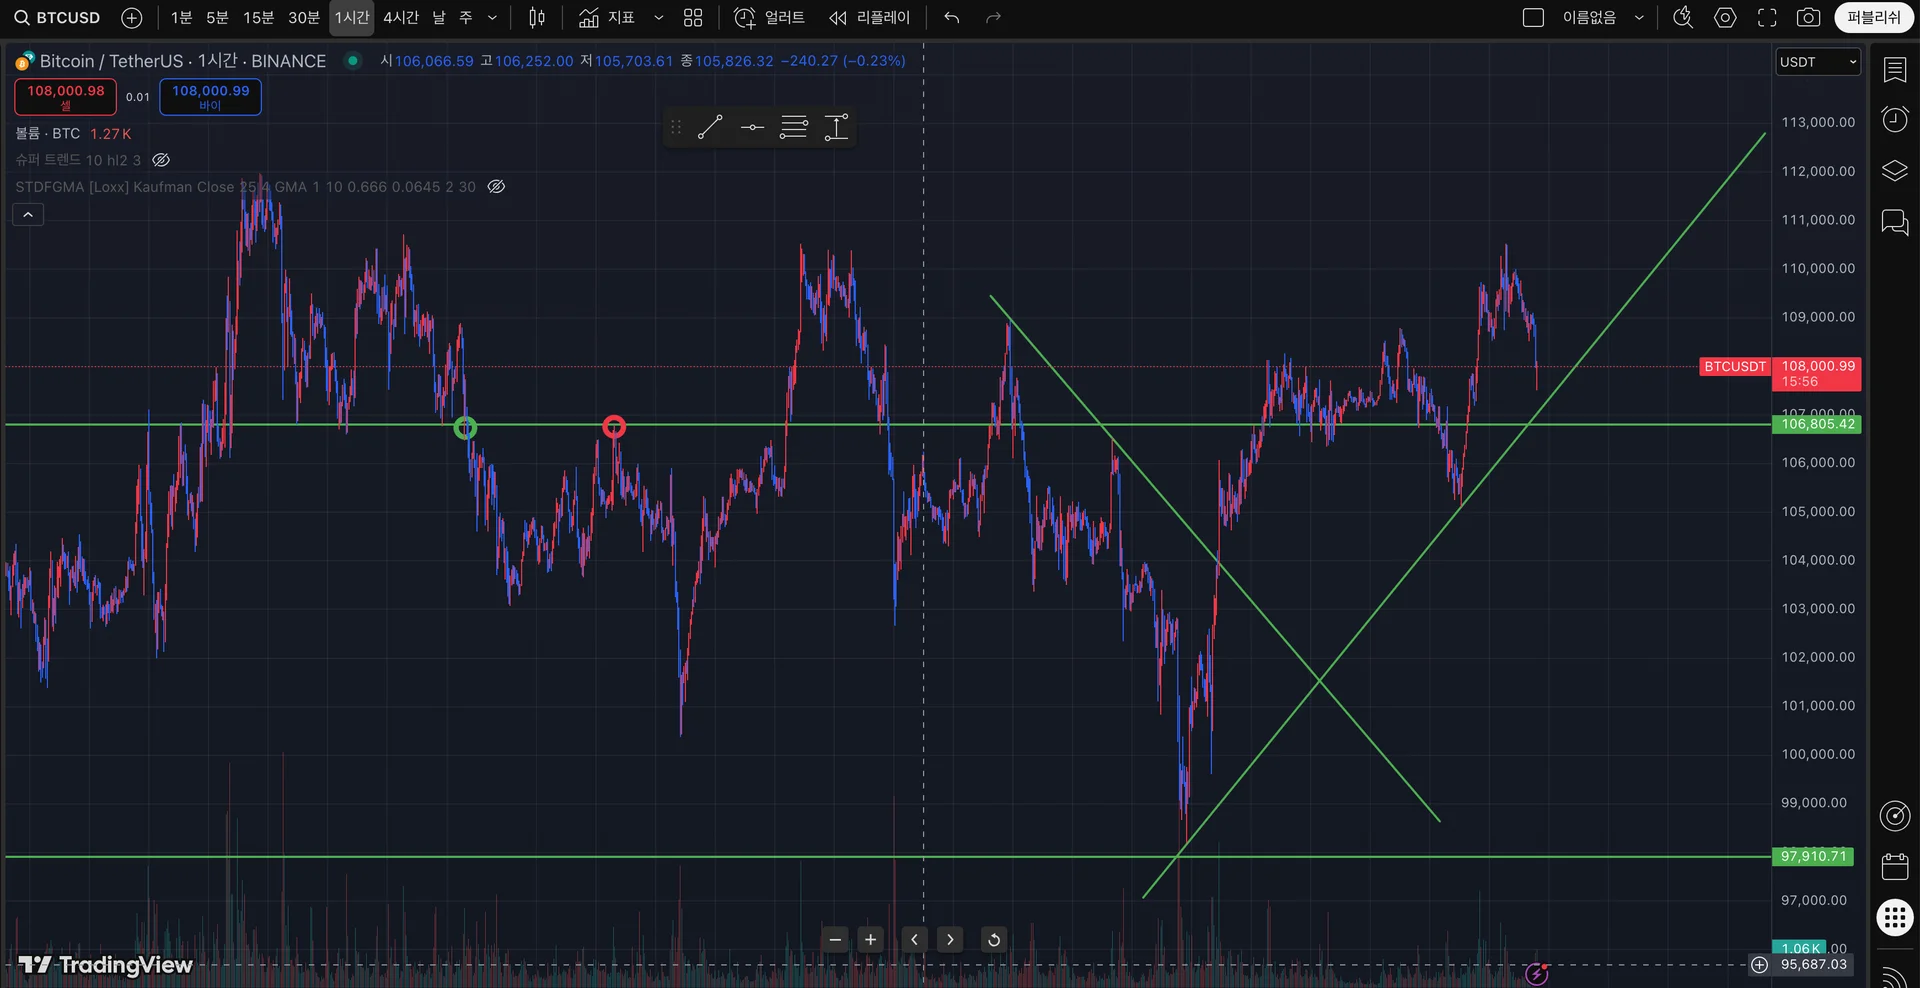The width and height of the screenshot is (1920, 988).
Task: Collapse the indicator legend with chevron
Action: click(28, 215)
